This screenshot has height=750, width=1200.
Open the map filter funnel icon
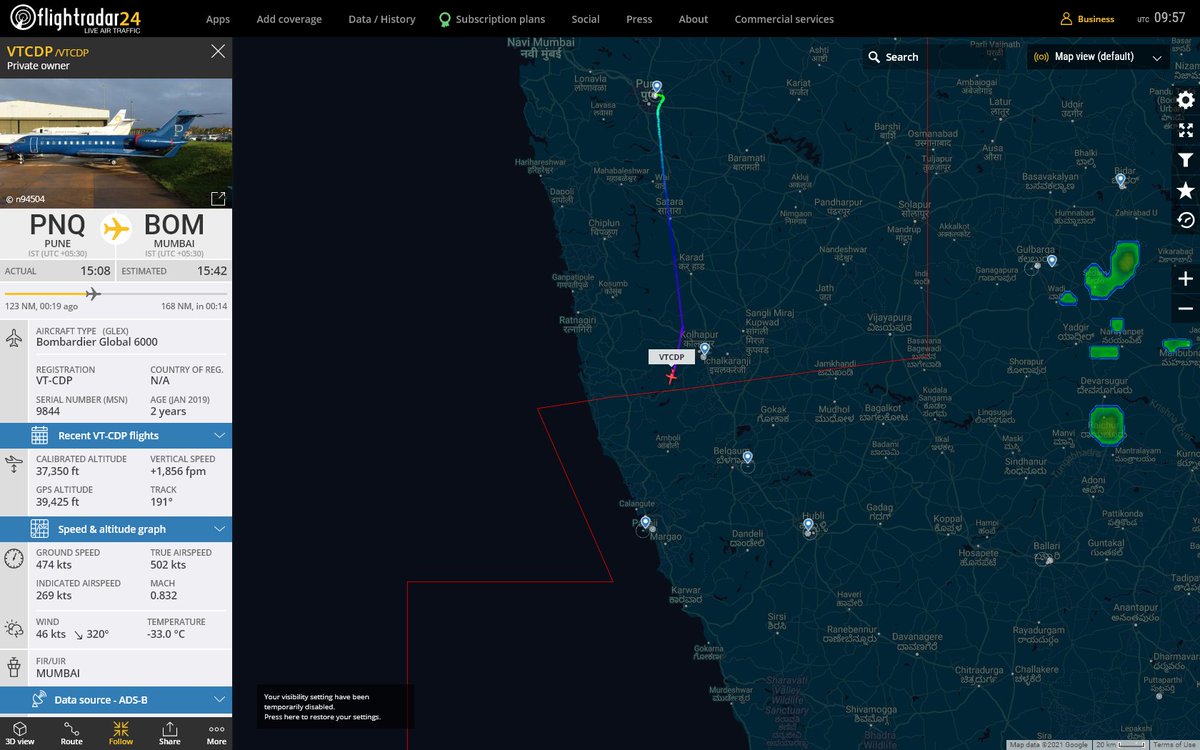pyautogui.click(x=1185, y=160)
